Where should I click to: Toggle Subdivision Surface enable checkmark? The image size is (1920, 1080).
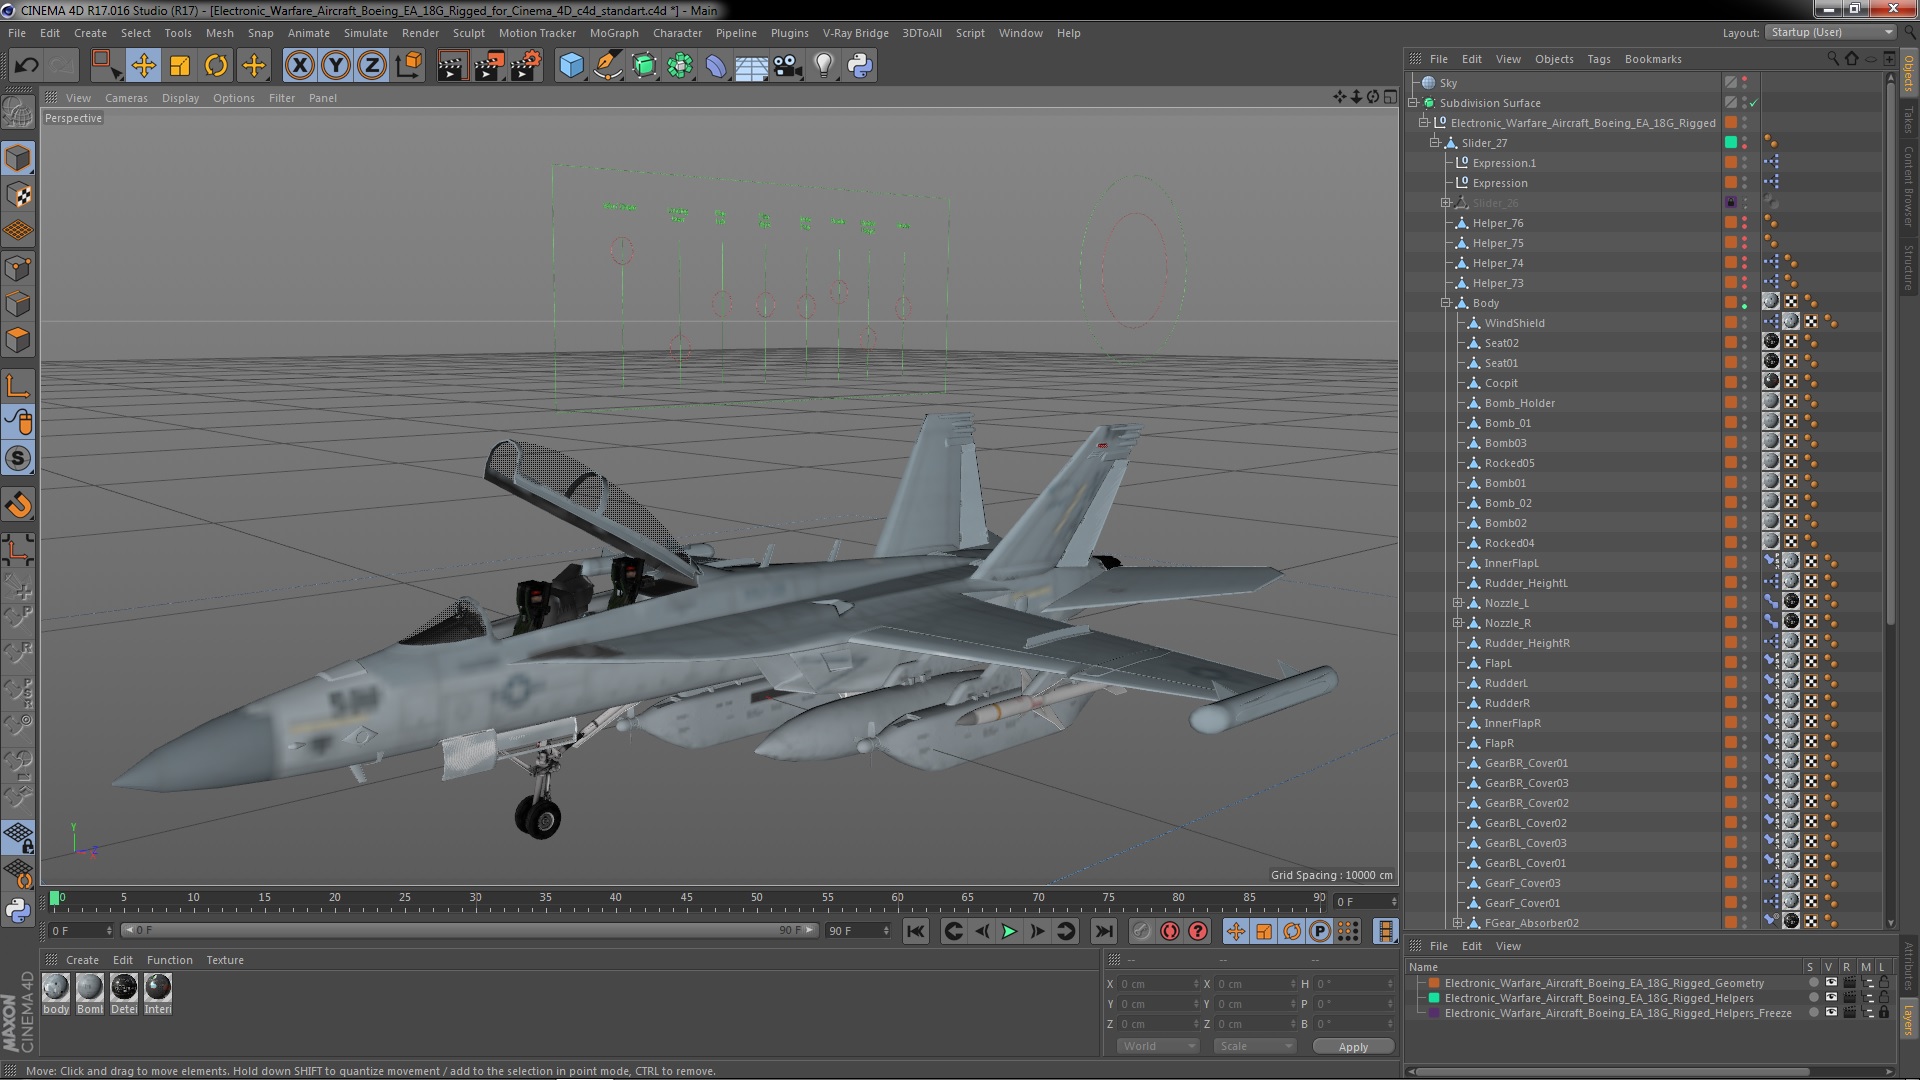[1753, 103]
